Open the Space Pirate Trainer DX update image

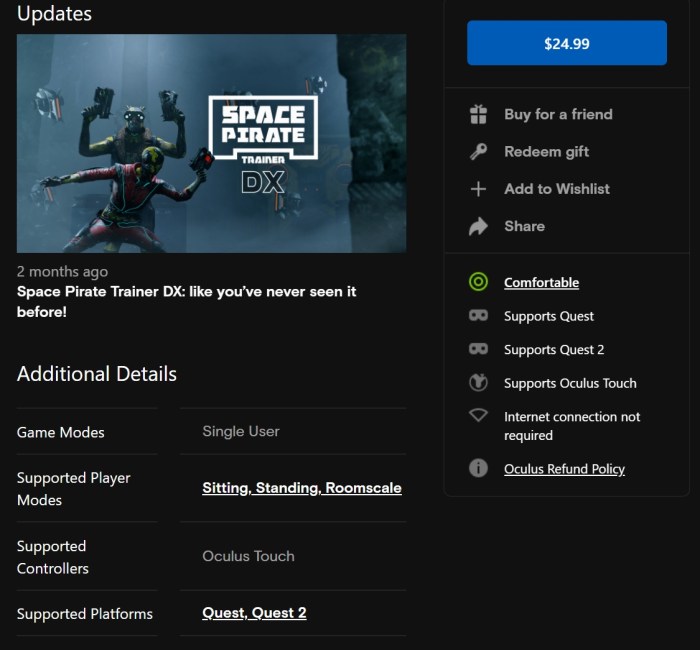tap(211, 143)
